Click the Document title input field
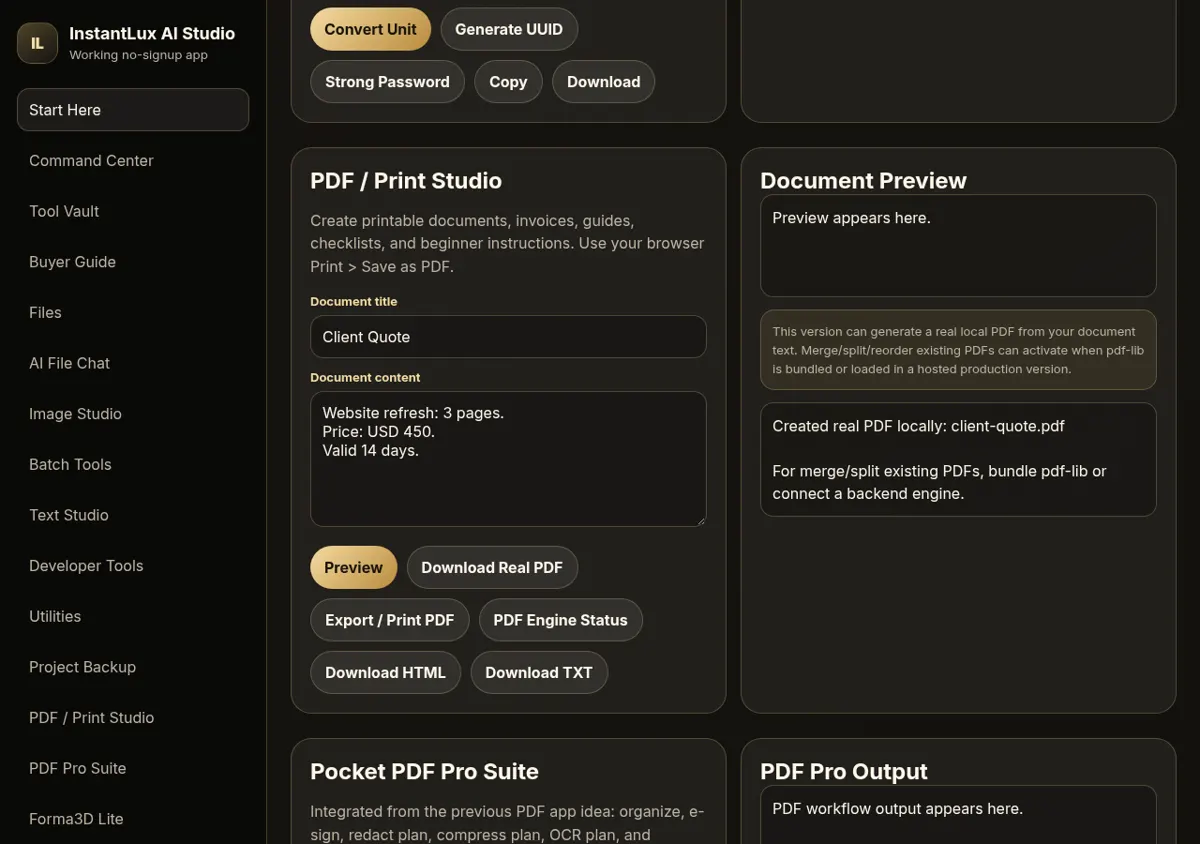The image size is (1200, 844). click(x=508, y=337)
